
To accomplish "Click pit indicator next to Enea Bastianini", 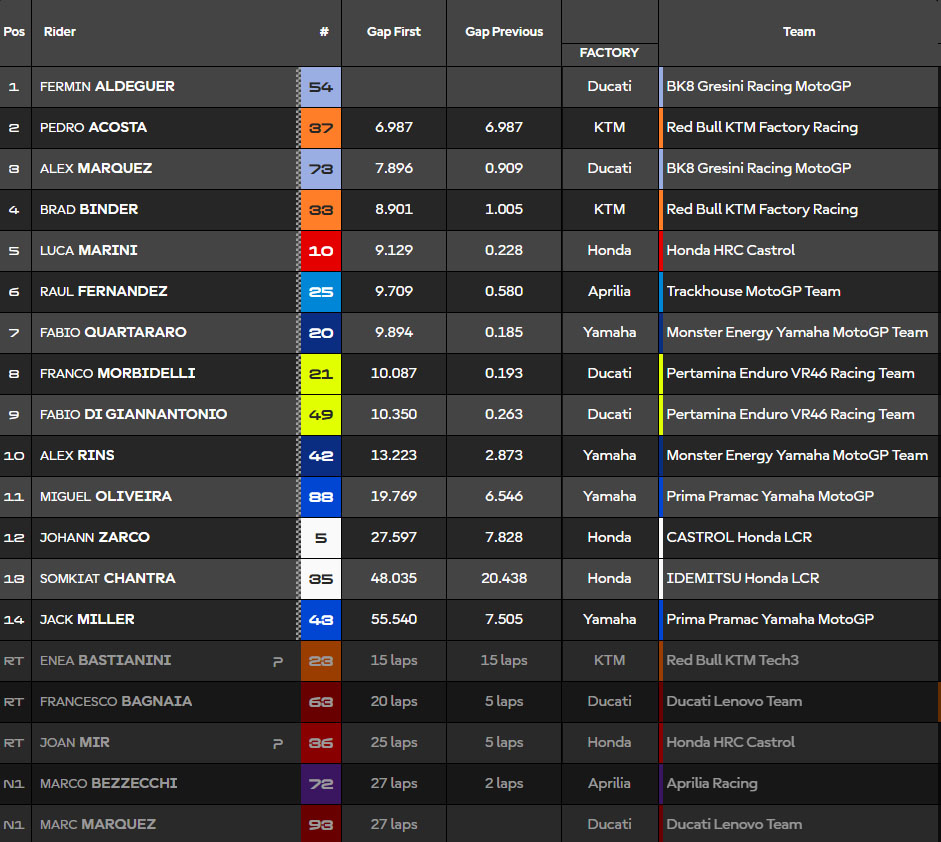I will [x=278, y=662].
